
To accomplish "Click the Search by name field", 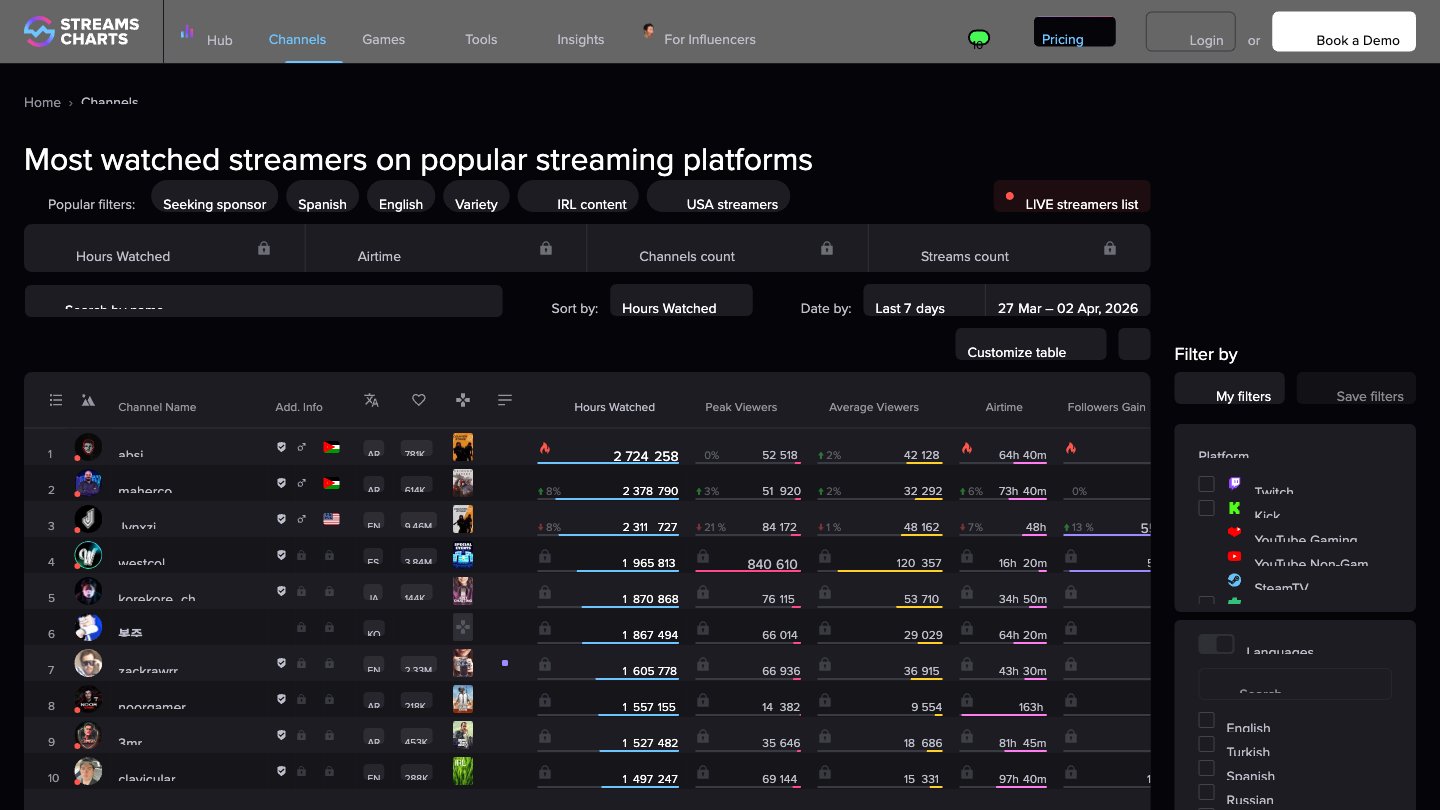I will [263, 301].
